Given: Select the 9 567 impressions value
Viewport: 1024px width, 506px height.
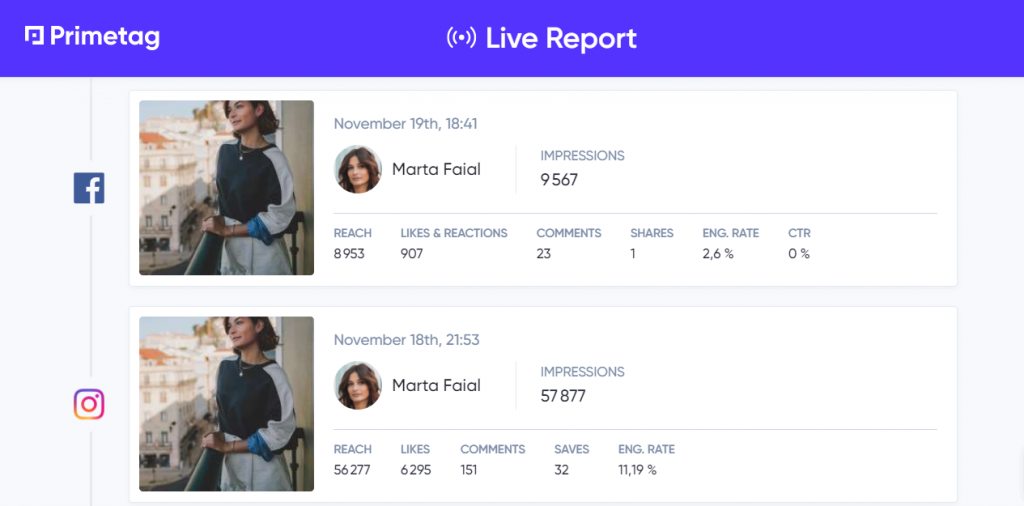Looking at the screenshot, I should (x=559, y=180).
